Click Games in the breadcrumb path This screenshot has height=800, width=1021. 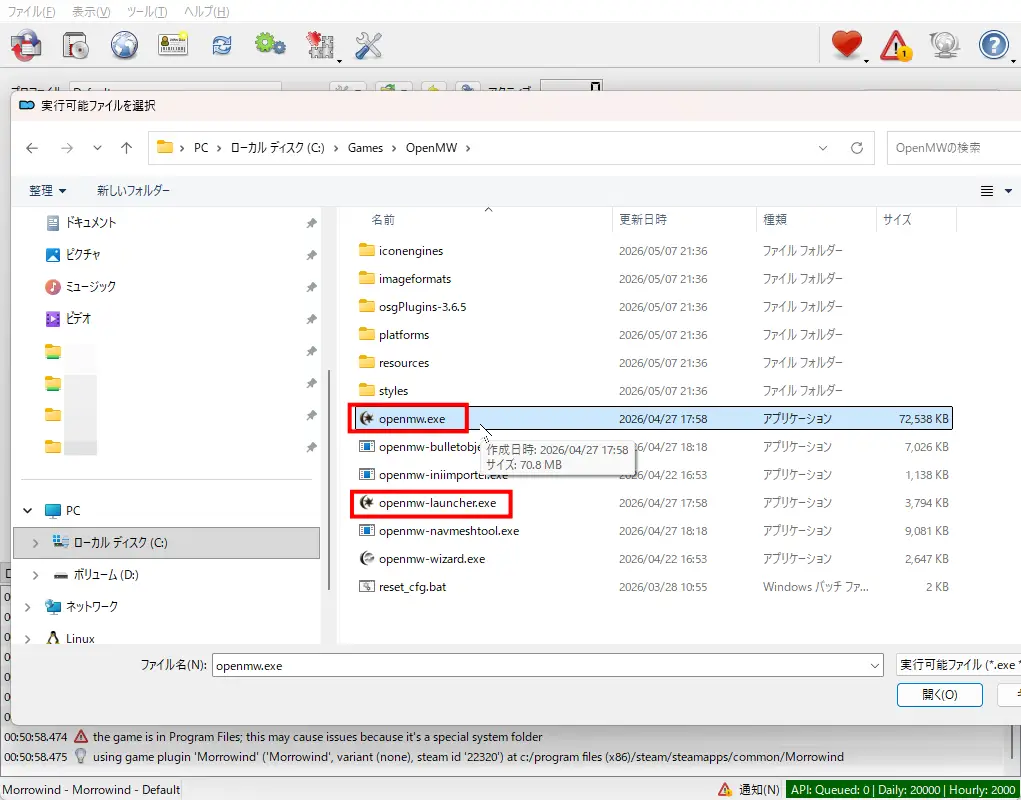[x=365, y=148]
